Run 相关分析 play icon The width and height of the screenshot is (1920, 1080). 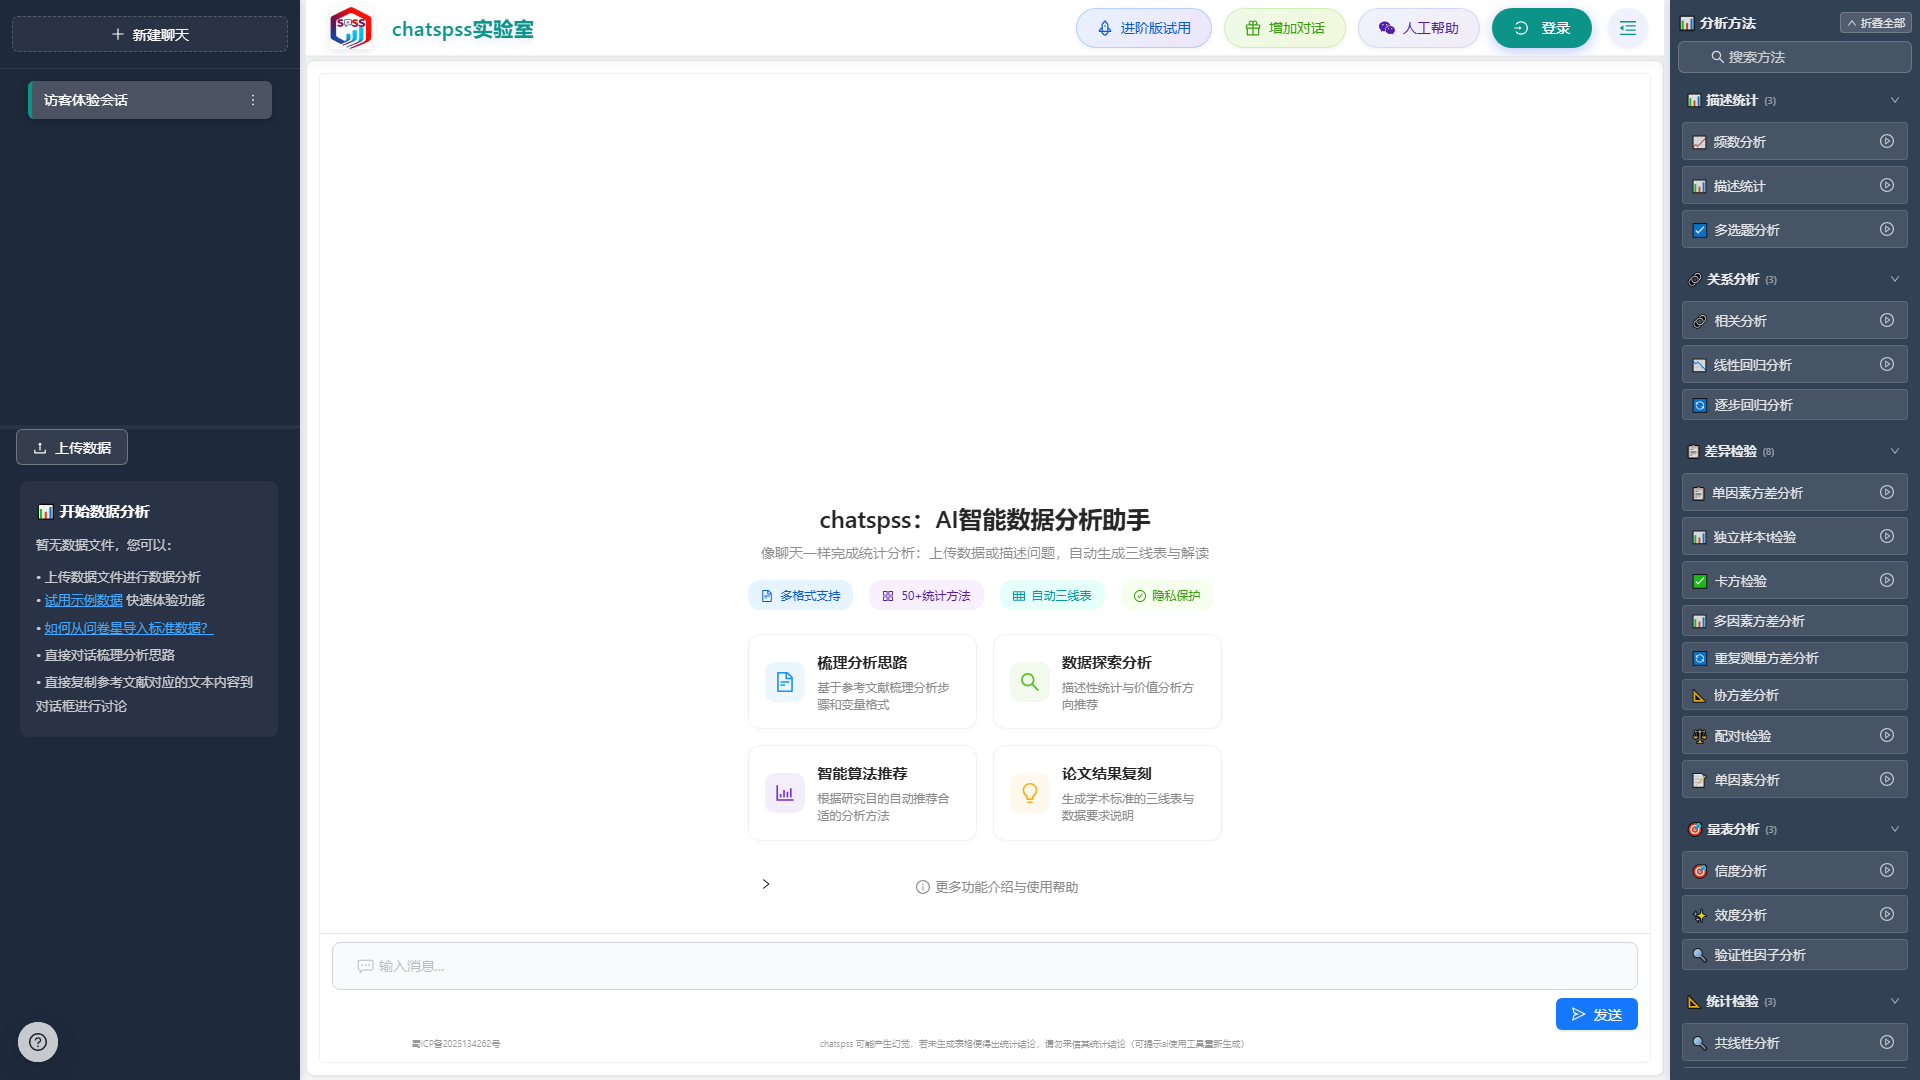(x=1887, y=321)
